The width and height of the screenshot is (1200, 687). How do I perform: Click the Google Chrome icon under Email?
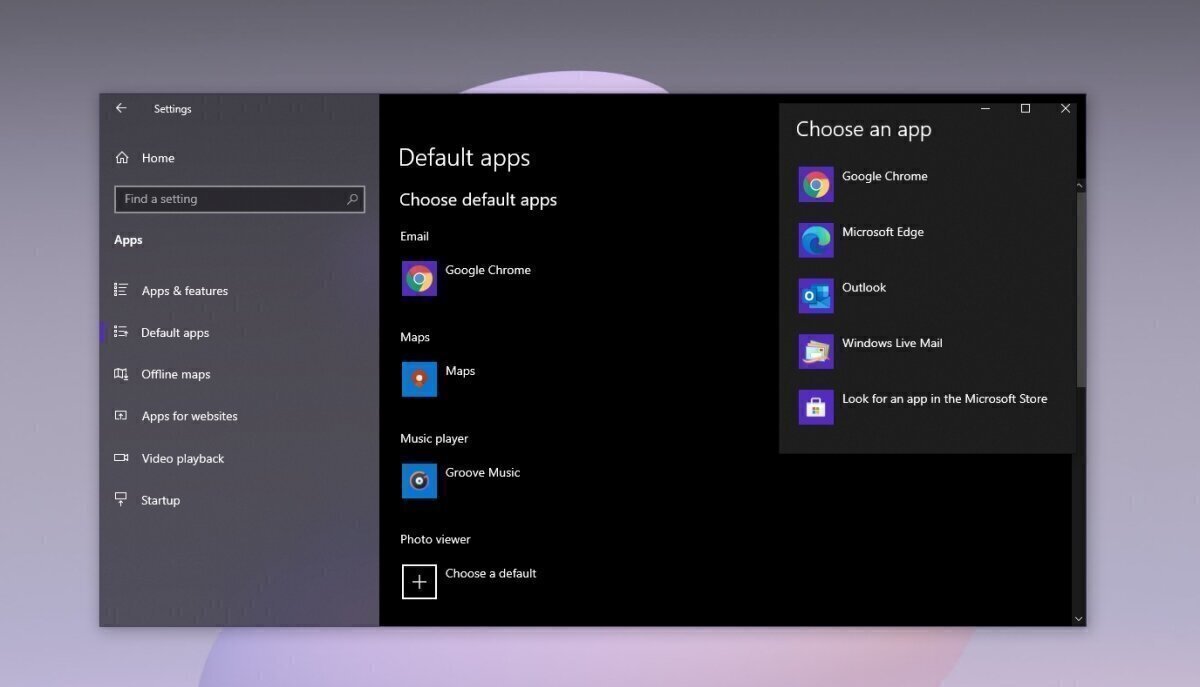pyautogui.click(x=419, y=279)
